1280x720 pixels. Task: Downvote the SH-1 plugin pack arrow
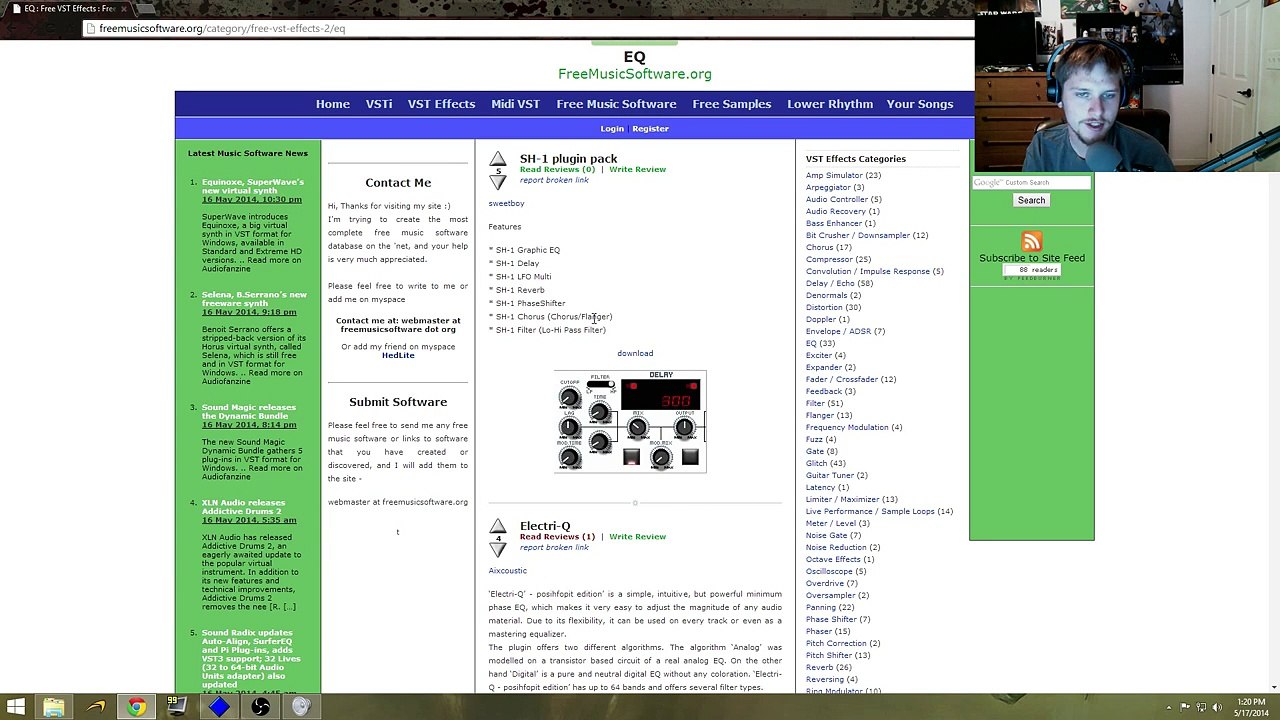tap(497, 182)
